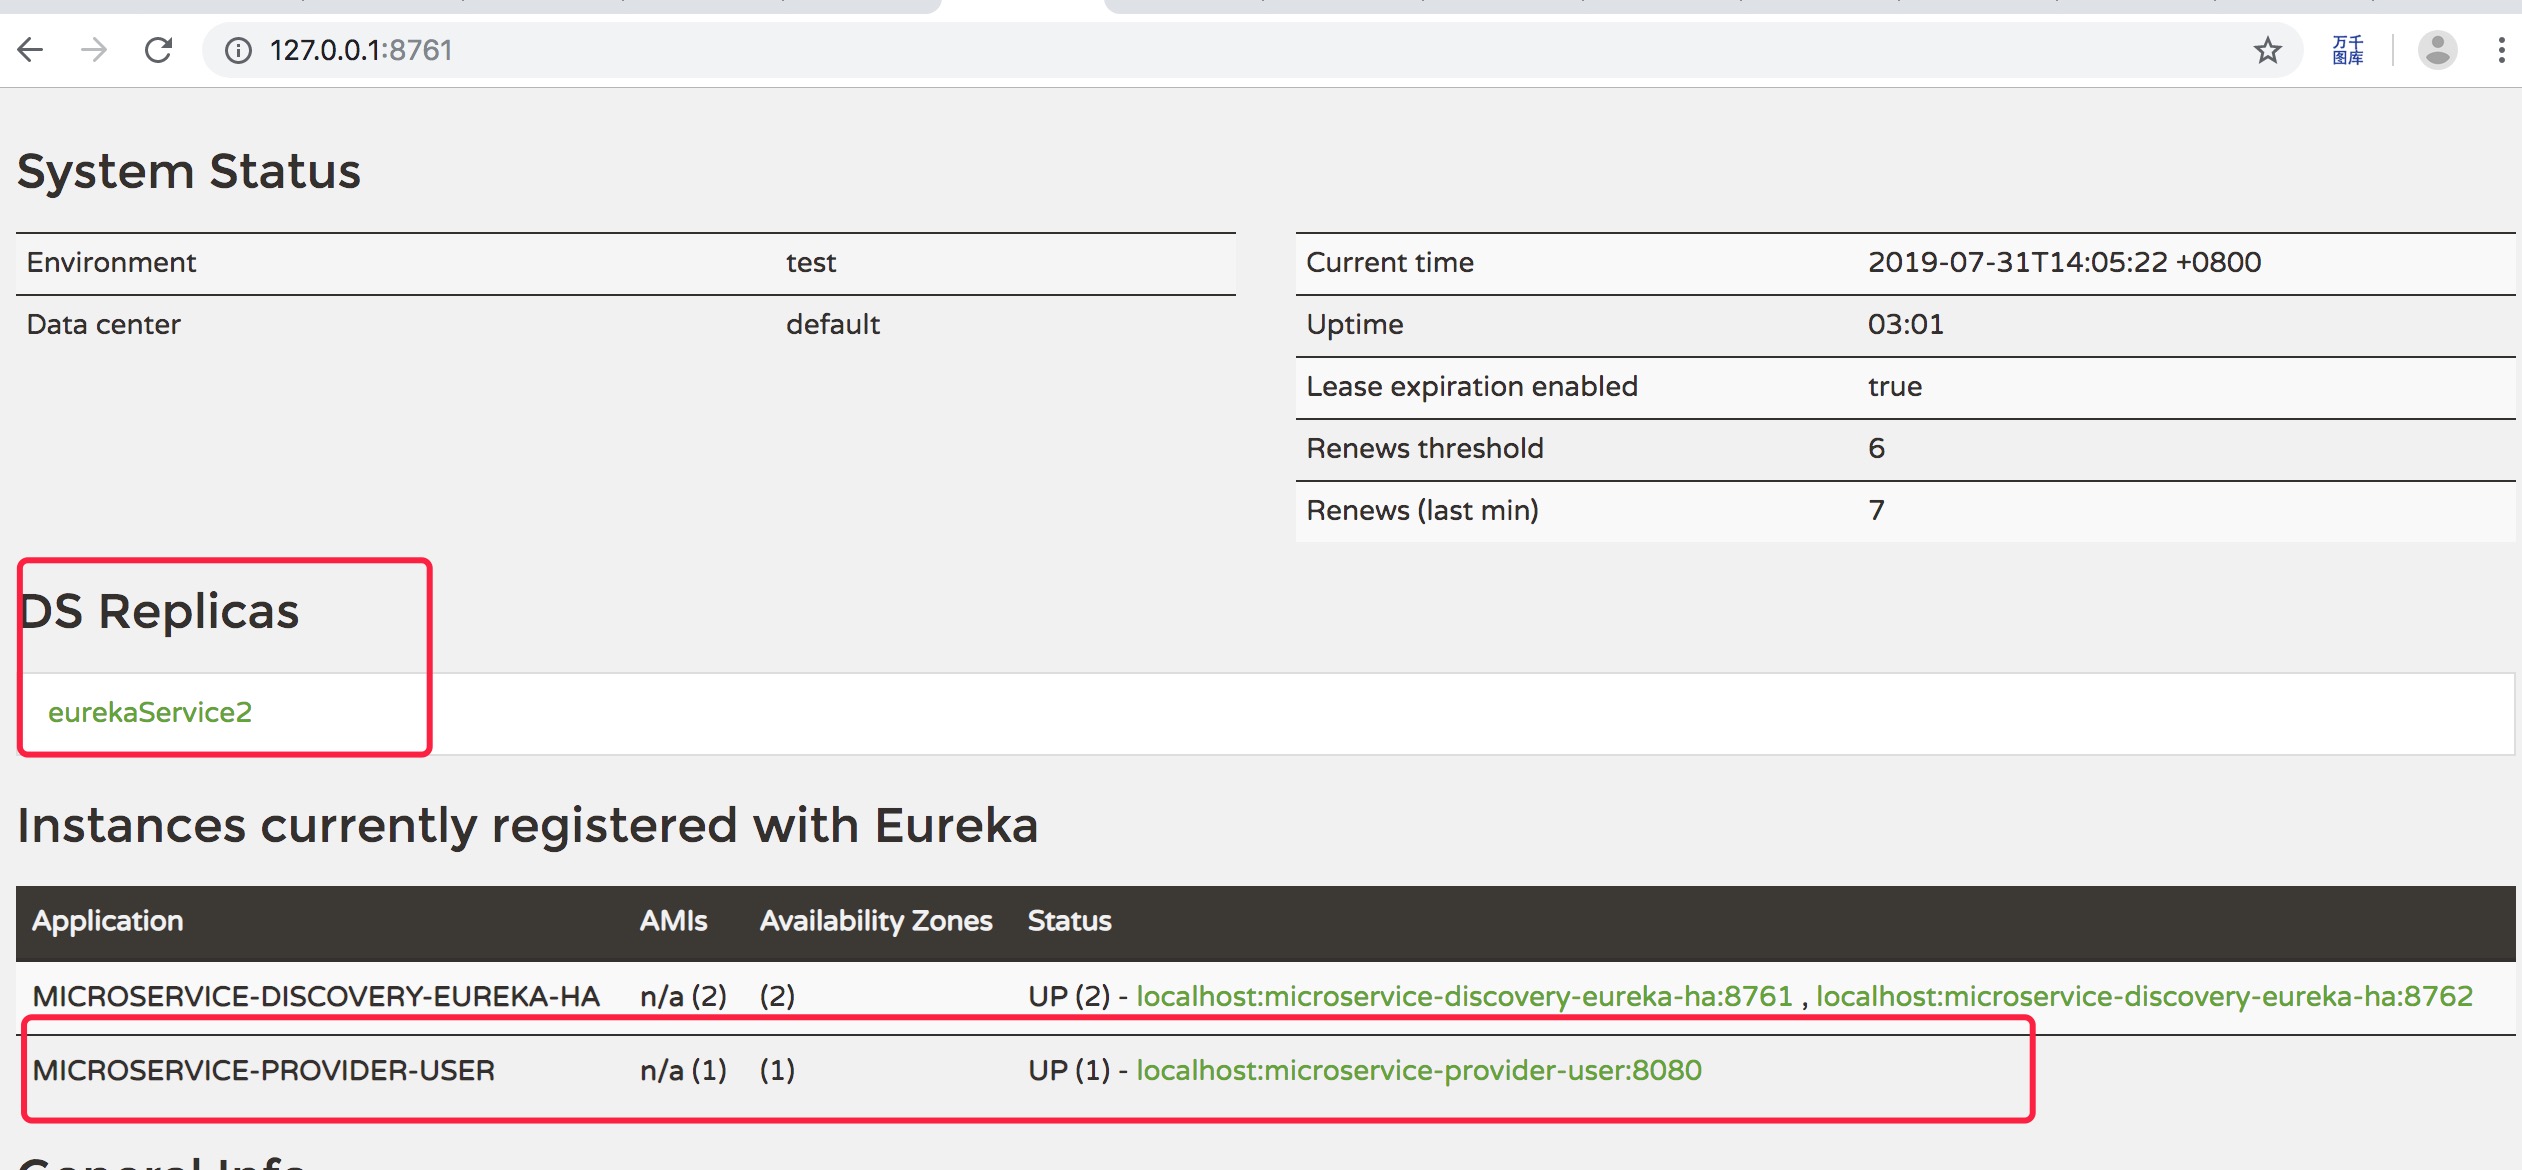Click UP (2) status text

click(x=1069, y=996)
